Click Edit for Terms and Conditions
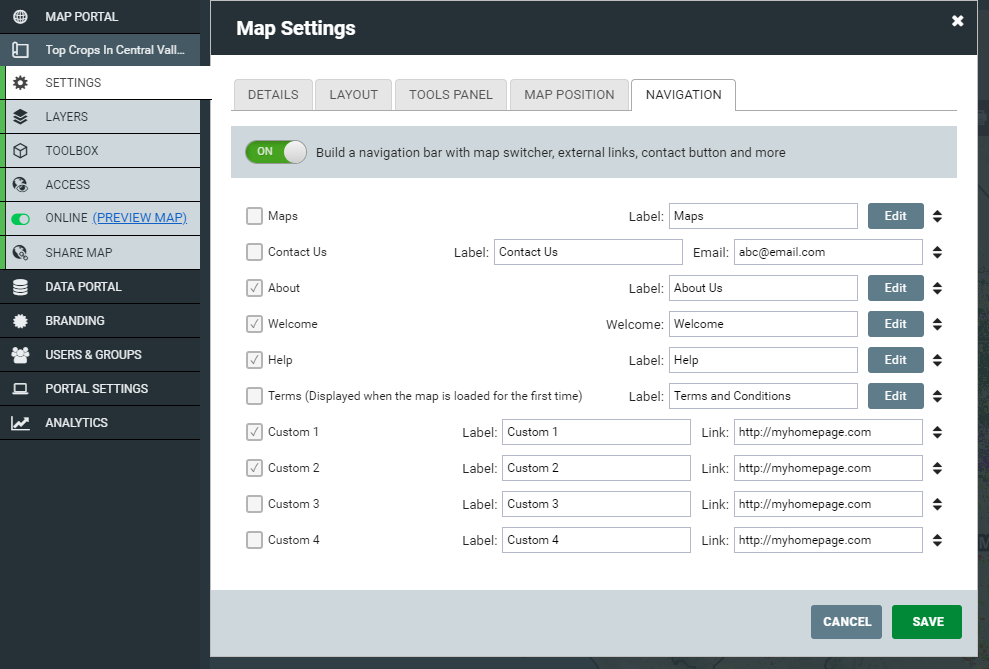989x669 pixels. tap(896, 396)
